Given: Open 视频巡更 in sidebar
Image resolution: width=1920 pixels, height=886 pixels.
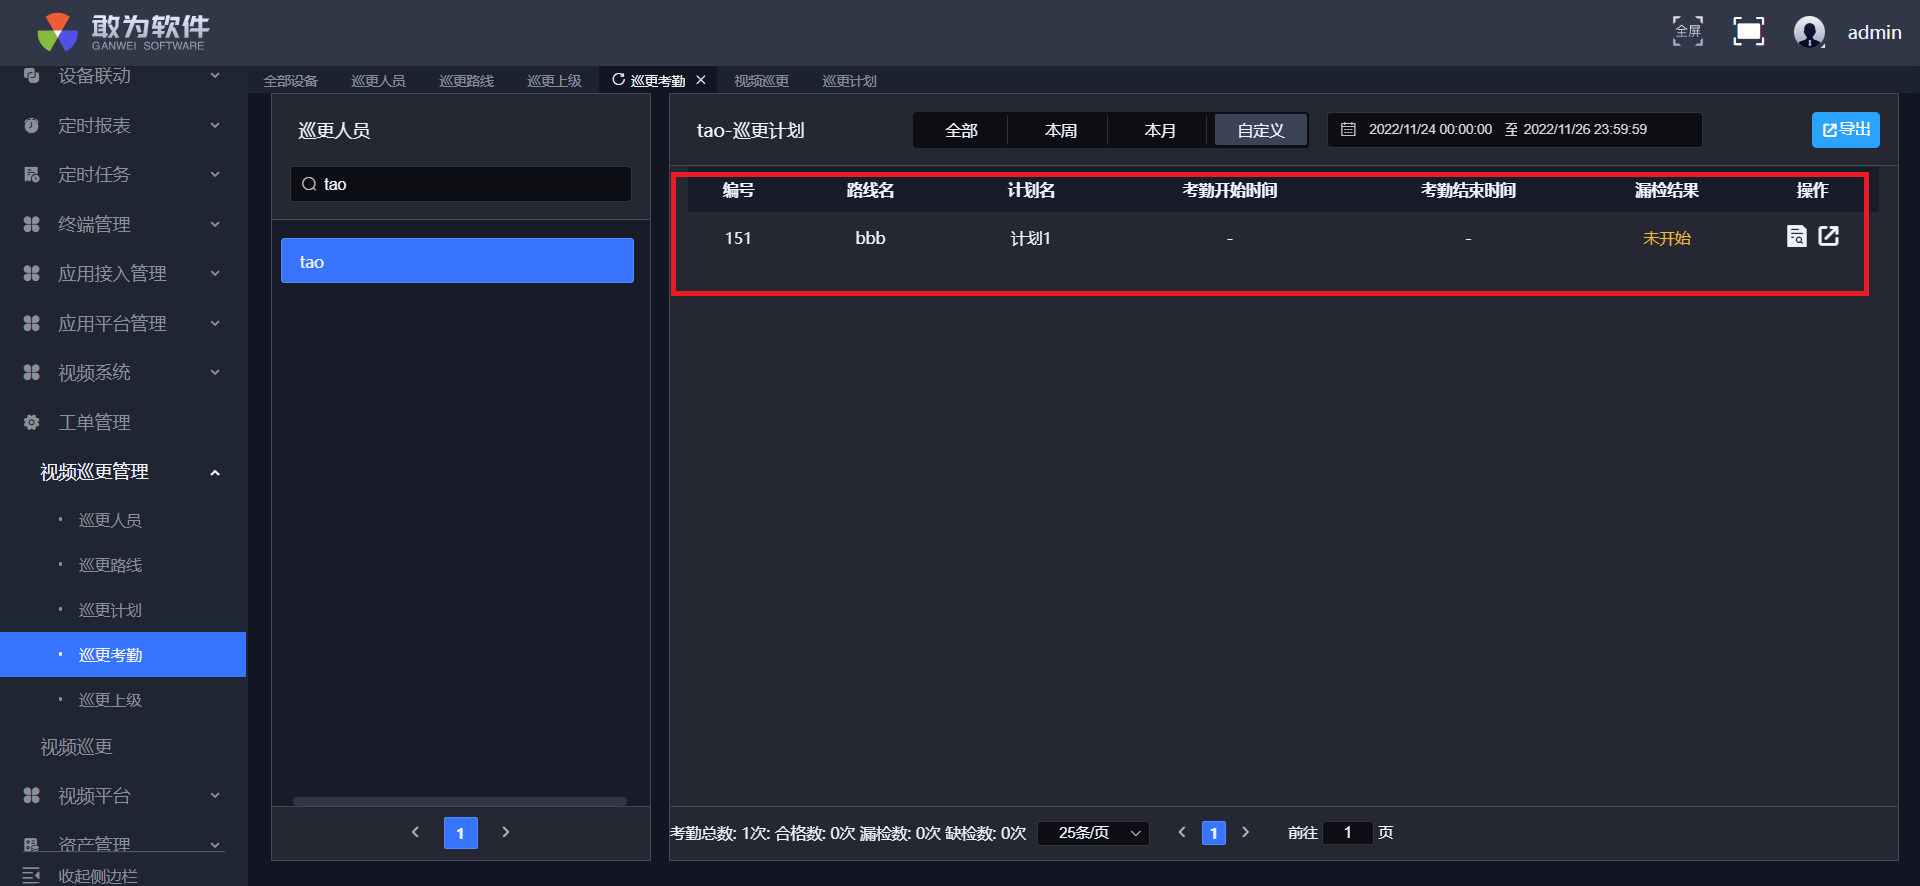Looking at the screenshot, I should (76, 747).
